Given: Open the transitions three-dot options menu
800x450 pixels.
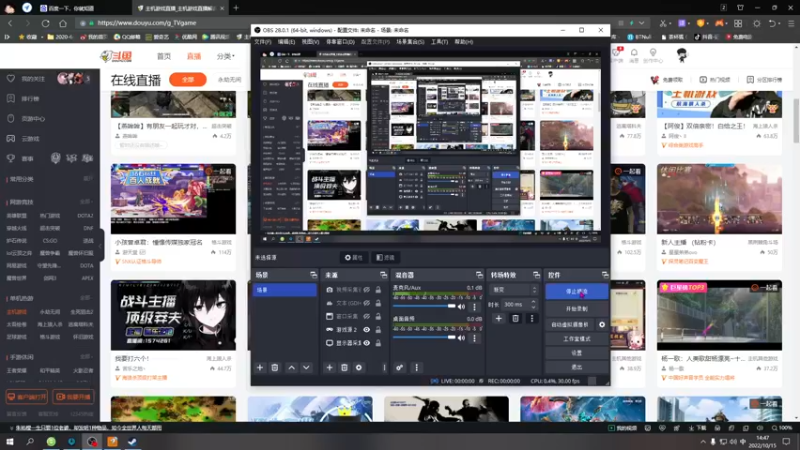Looking at the screenshot, I should coord(532,318).
